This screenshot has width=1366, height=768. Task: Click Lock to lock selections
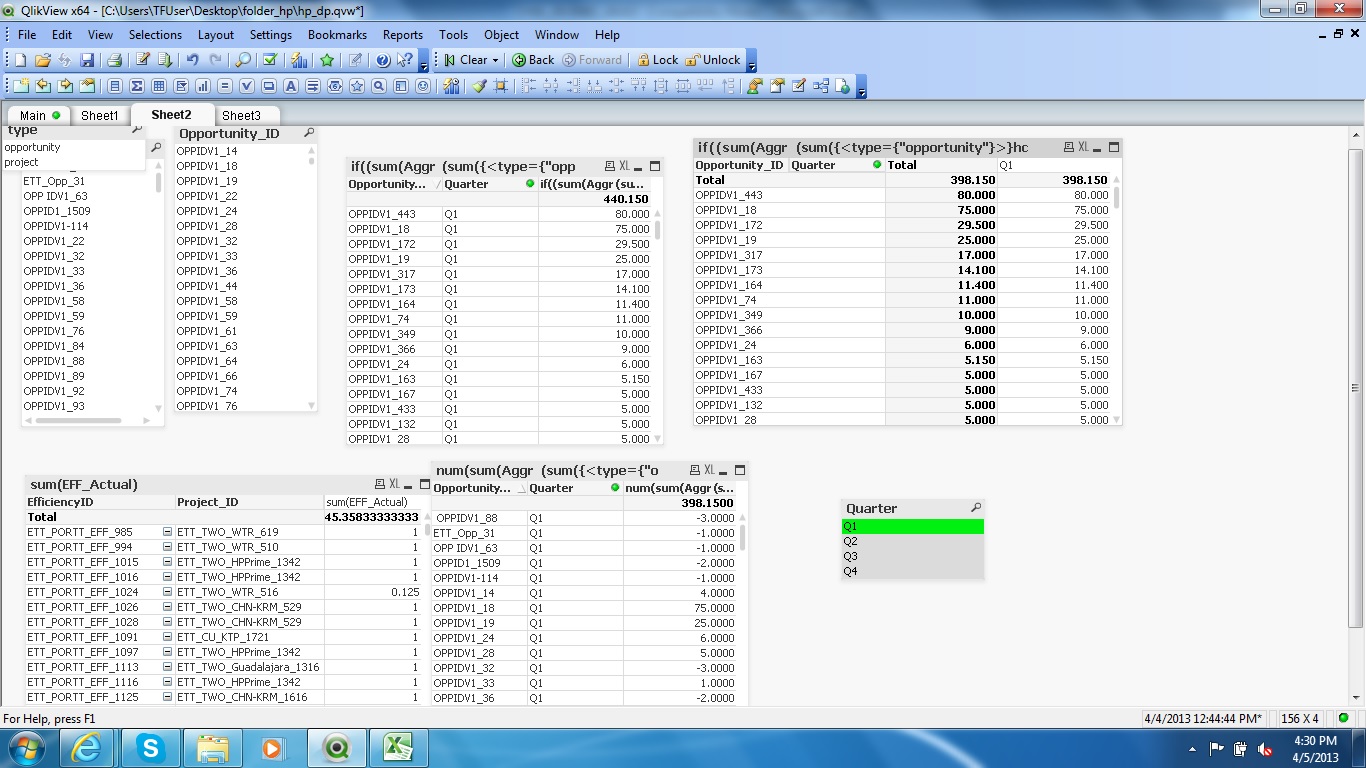point(658,60)
